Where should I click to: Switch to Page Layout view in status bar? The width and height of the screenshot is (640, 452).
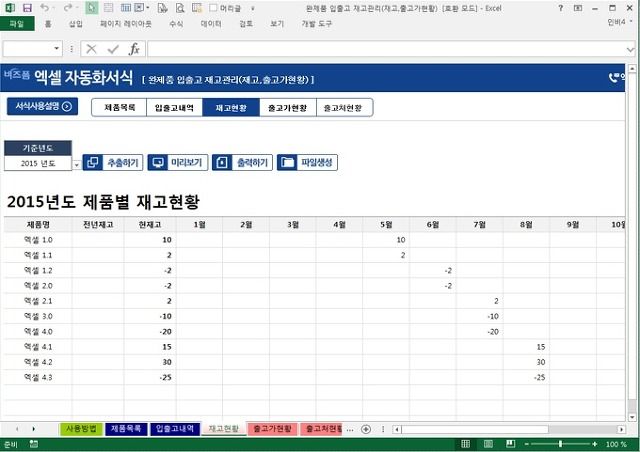pyautogui.click(x=488, y=444)
